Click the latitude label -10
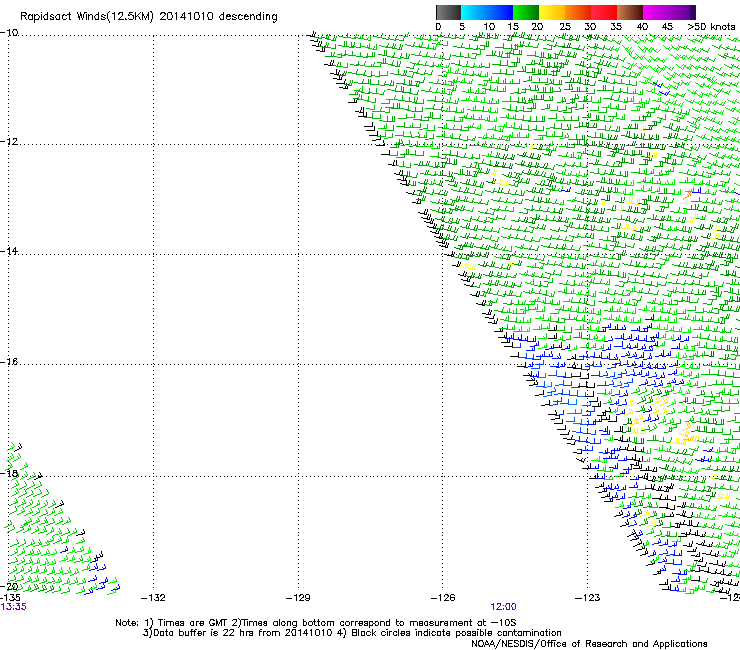 point(9,33)
